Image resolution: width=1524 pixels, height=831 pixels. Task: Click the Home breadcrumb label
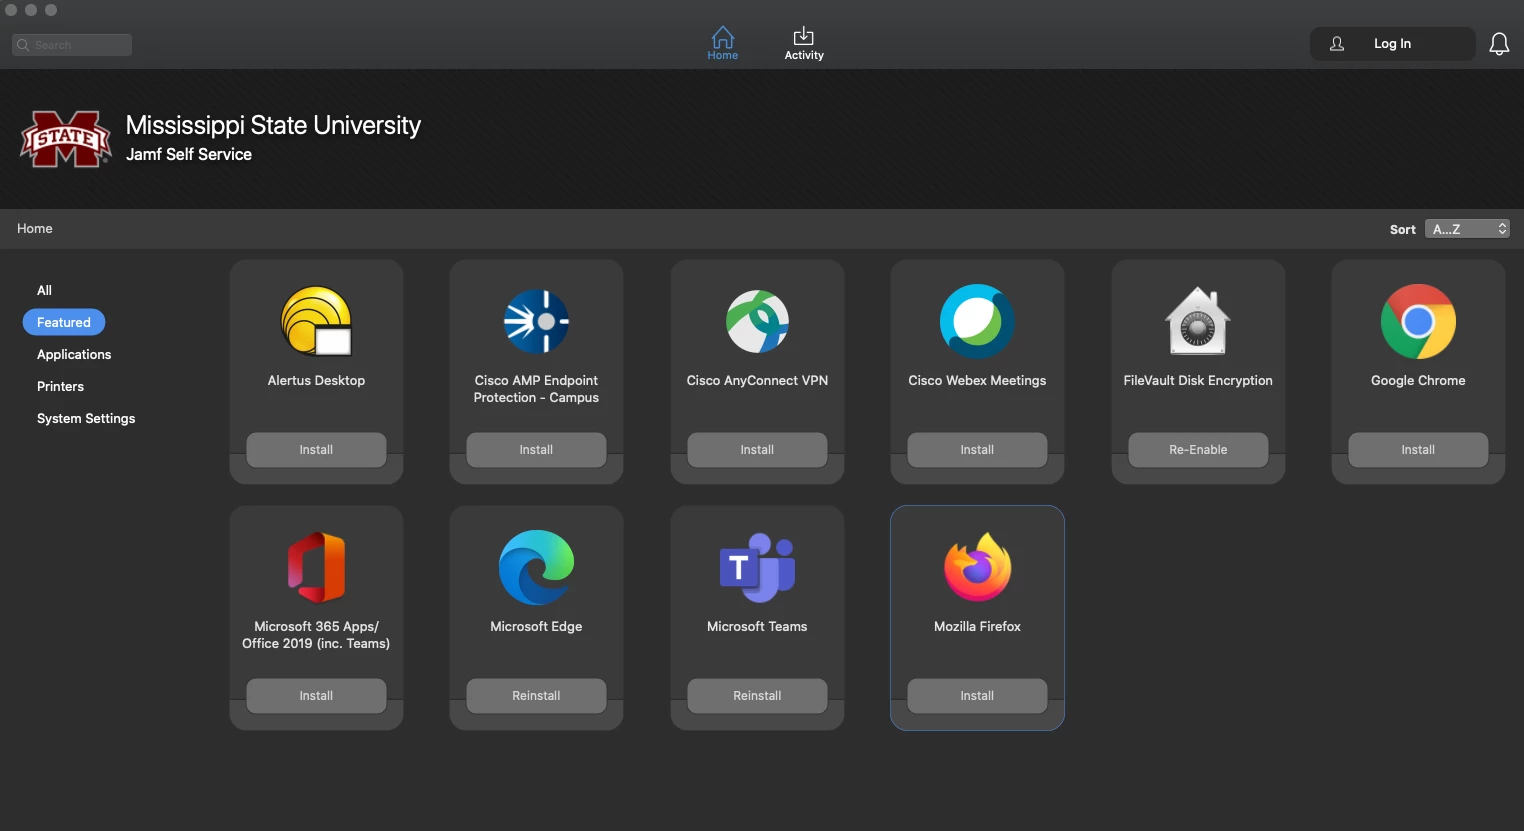pos(35,229)
